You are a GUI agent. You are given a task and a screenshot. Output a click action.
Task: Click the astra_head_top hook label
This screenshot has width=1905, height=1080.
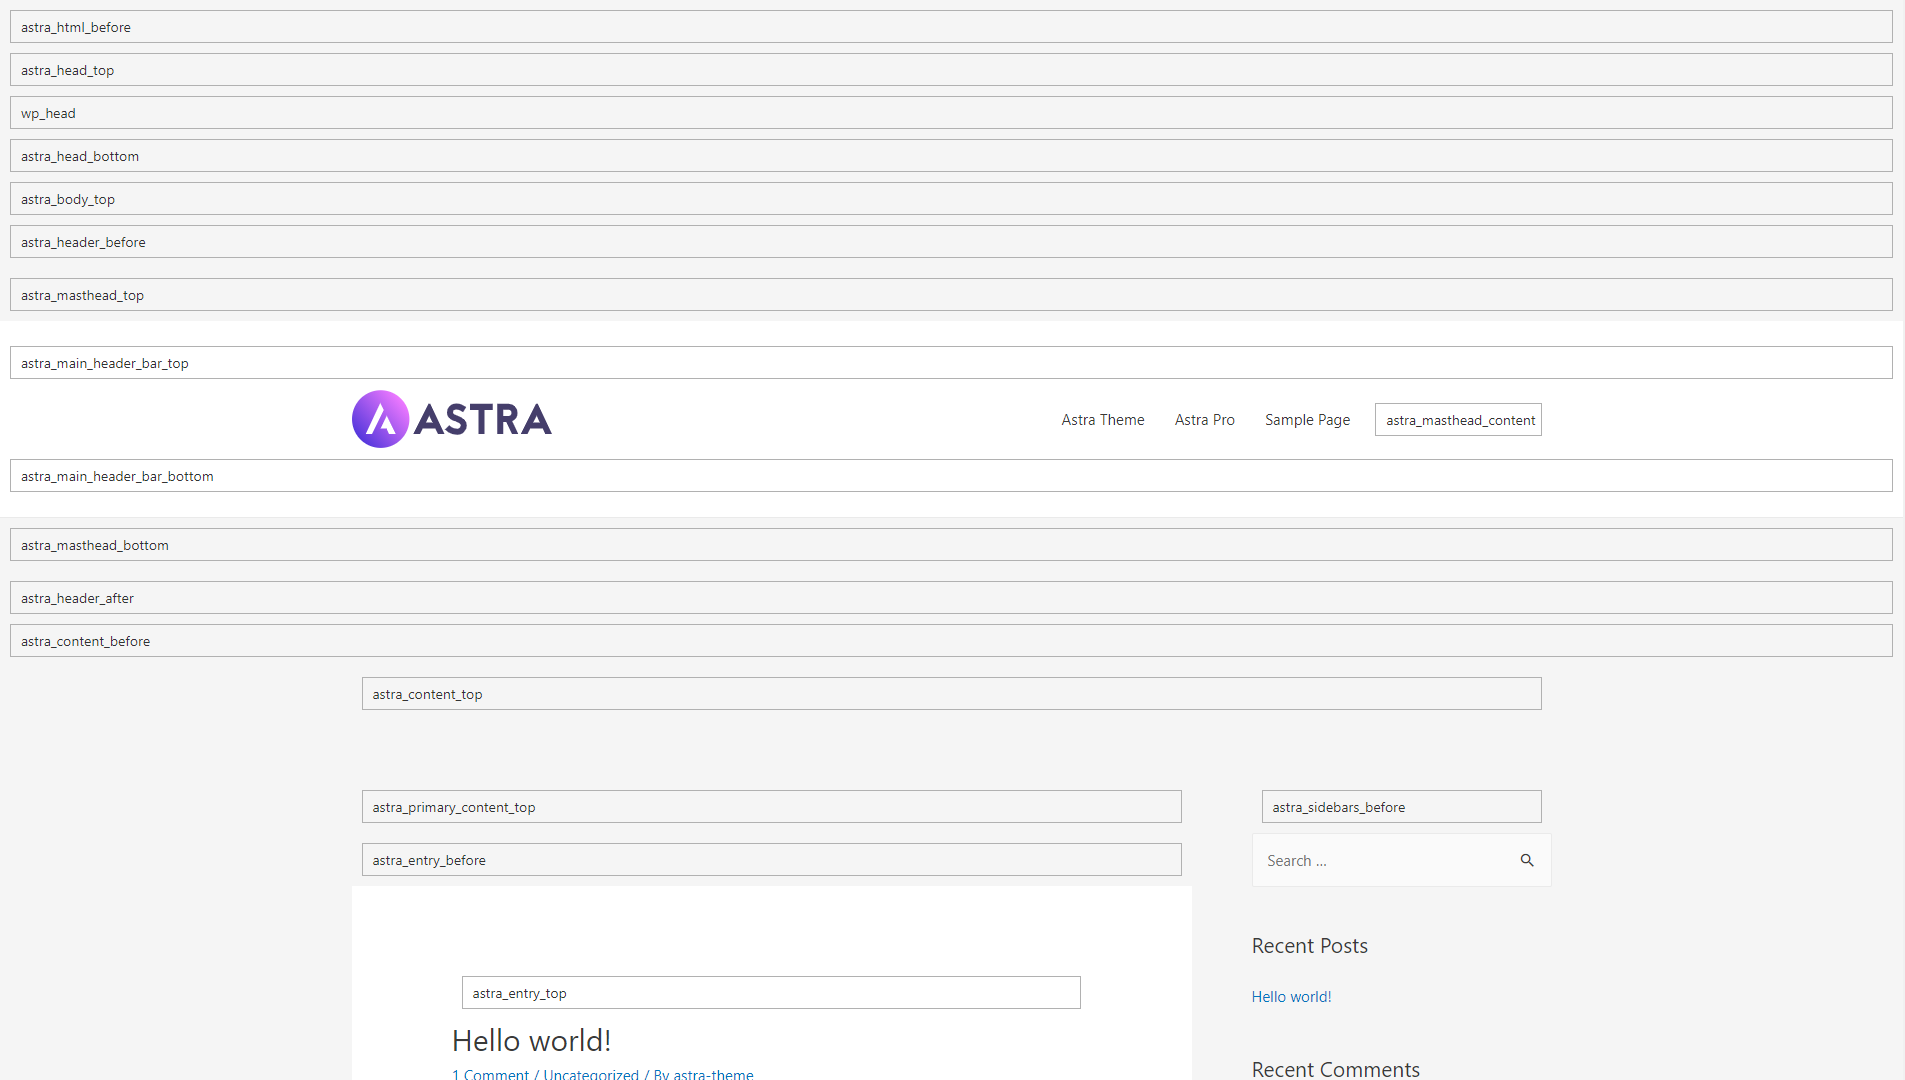68,70
